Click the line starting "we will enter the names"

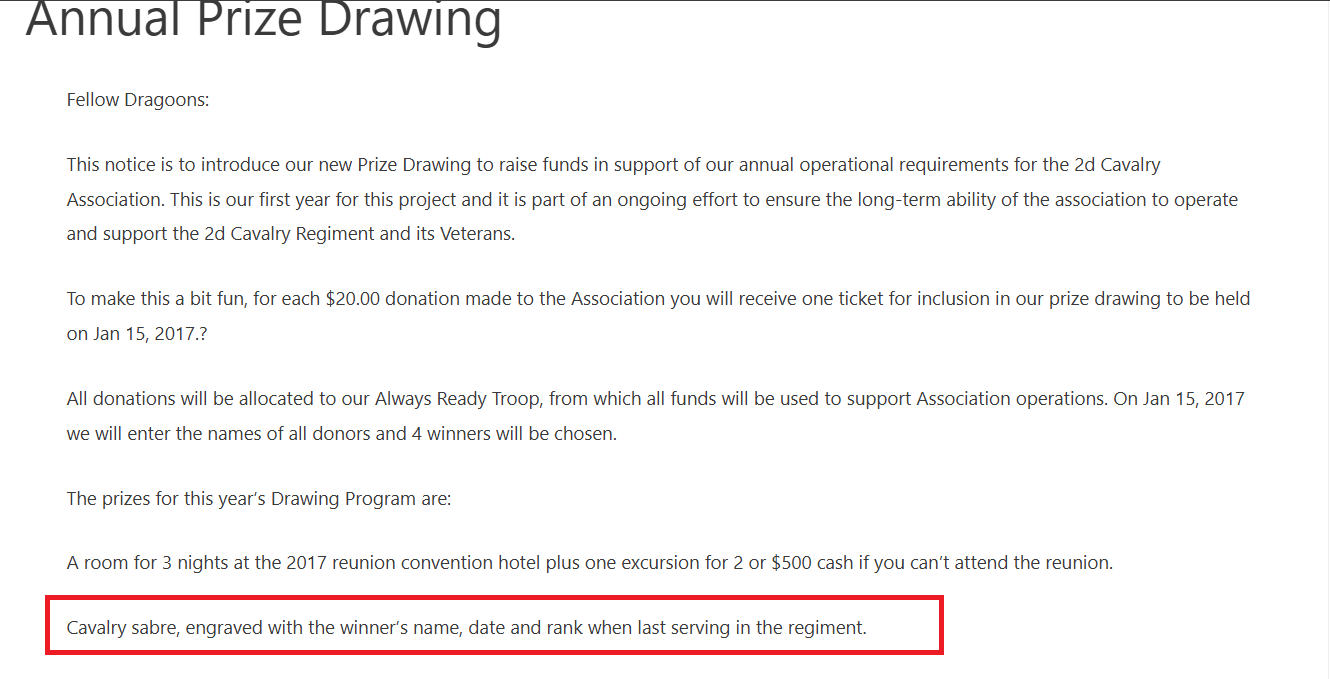click(341, 434)
